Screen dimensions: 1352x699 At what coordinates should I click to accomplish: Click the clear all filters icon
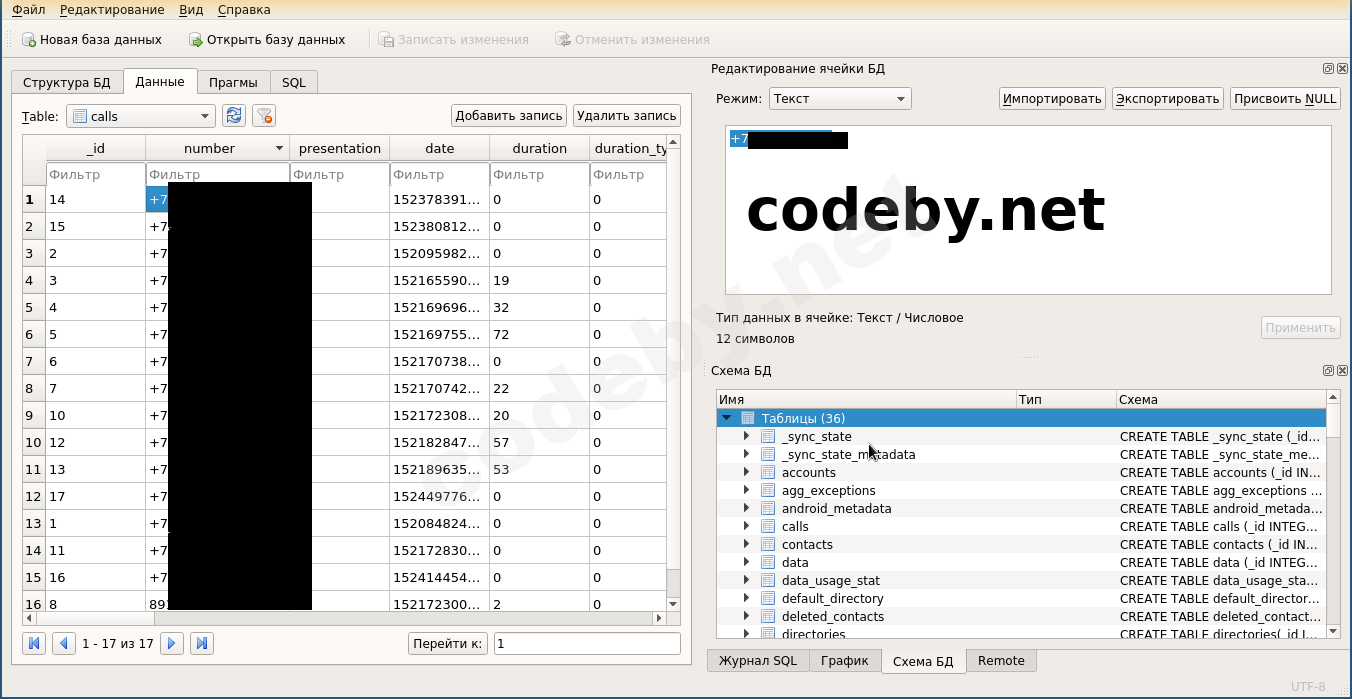click(264, 116)
